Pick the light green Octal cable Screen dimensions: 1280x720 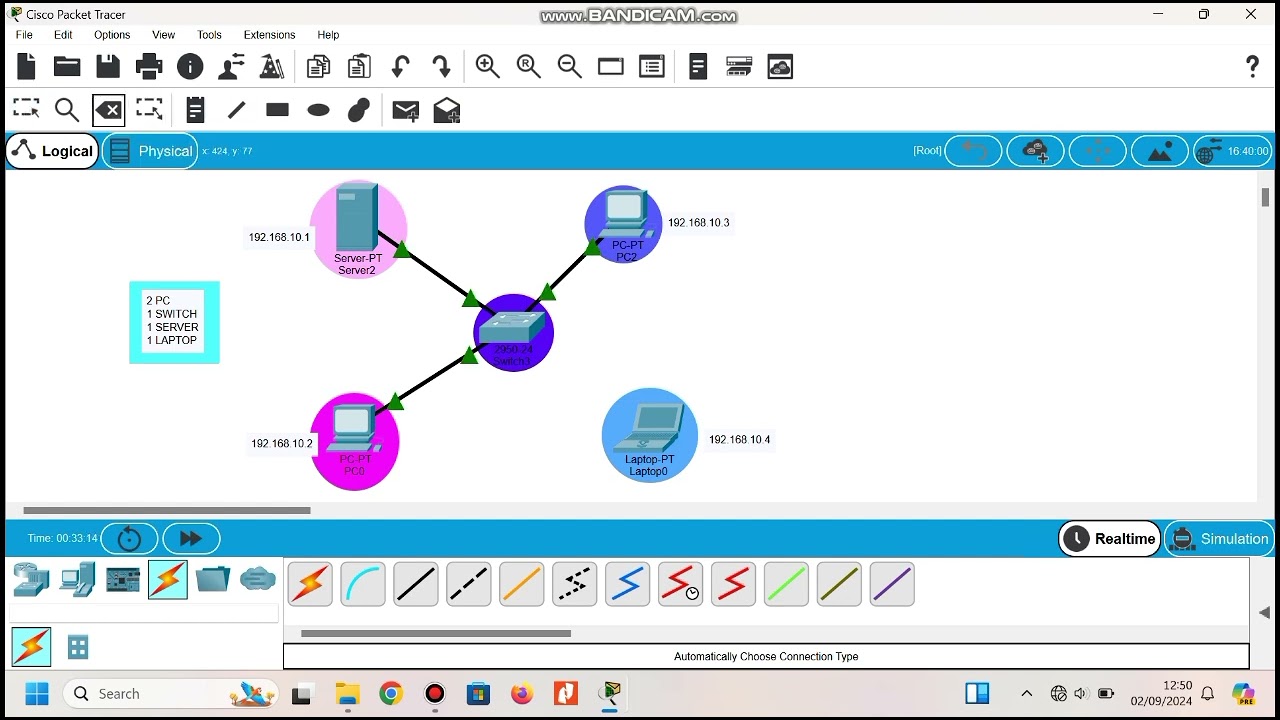click(786, 584)
